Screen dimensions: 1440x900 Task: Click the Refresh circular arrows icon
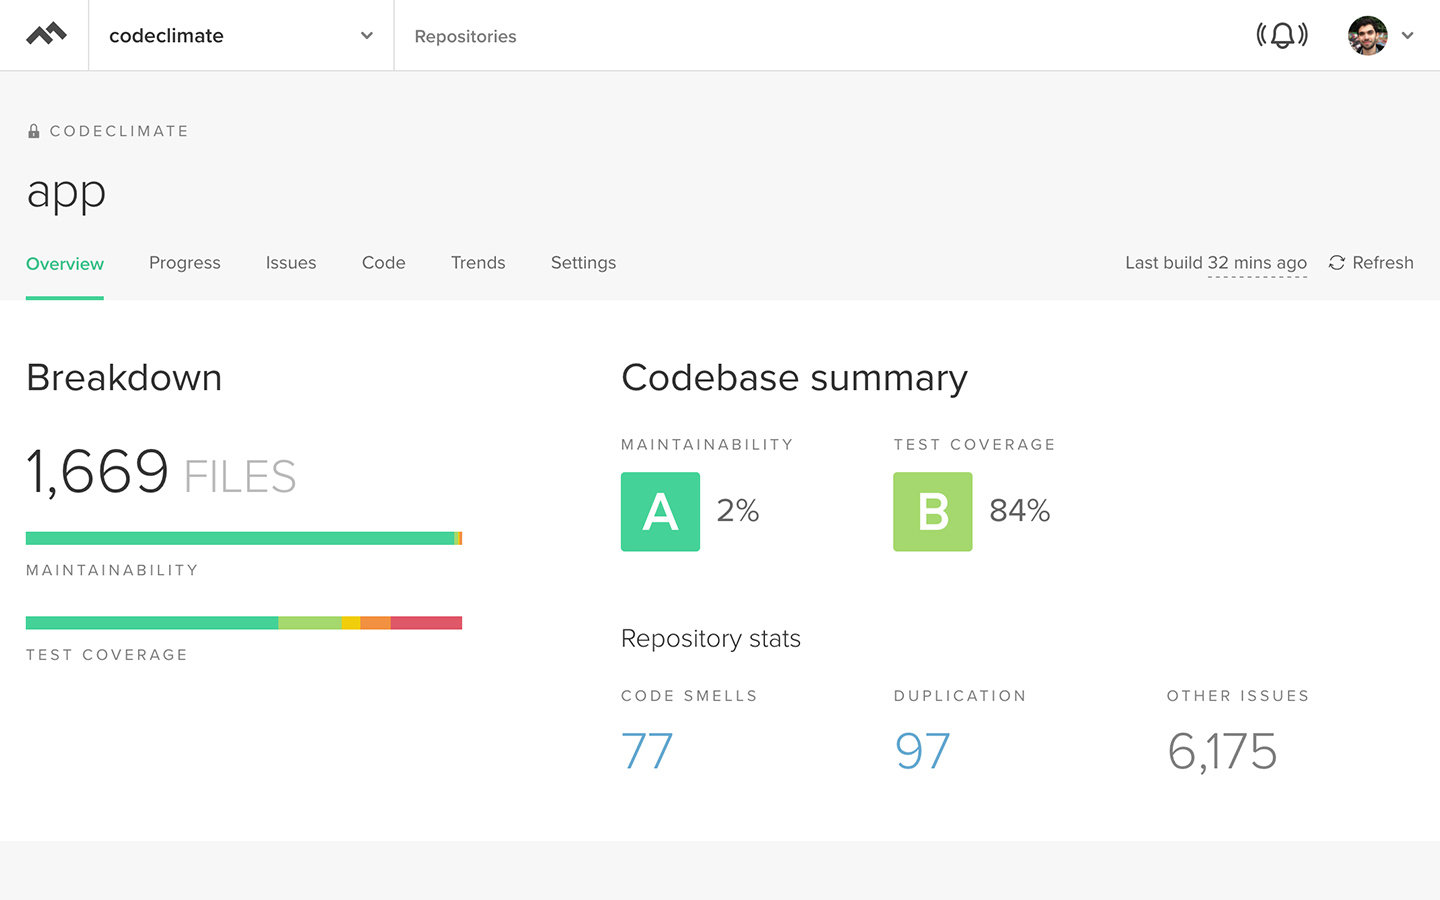pyautogui.click(x=1336, y=263)
